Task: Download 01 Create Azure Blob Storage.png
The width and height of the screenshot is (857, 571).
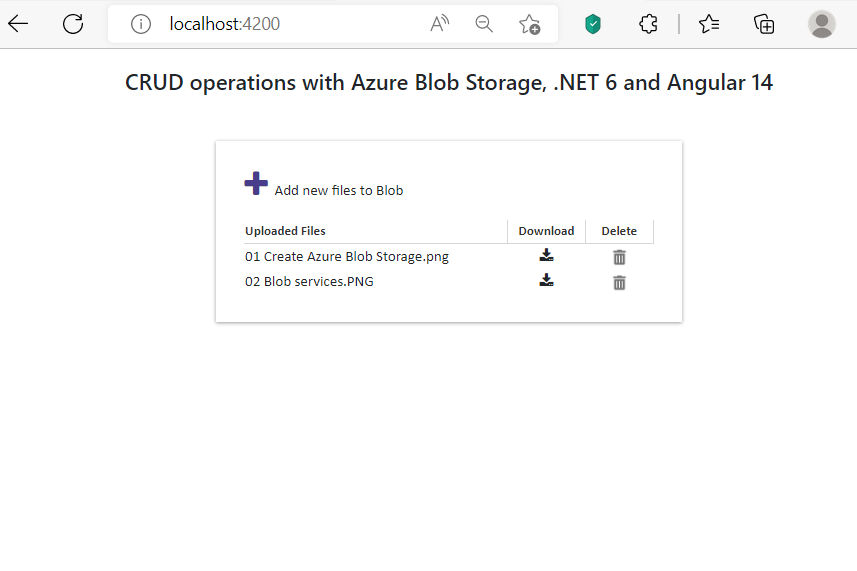Action: tap(546, 256)
